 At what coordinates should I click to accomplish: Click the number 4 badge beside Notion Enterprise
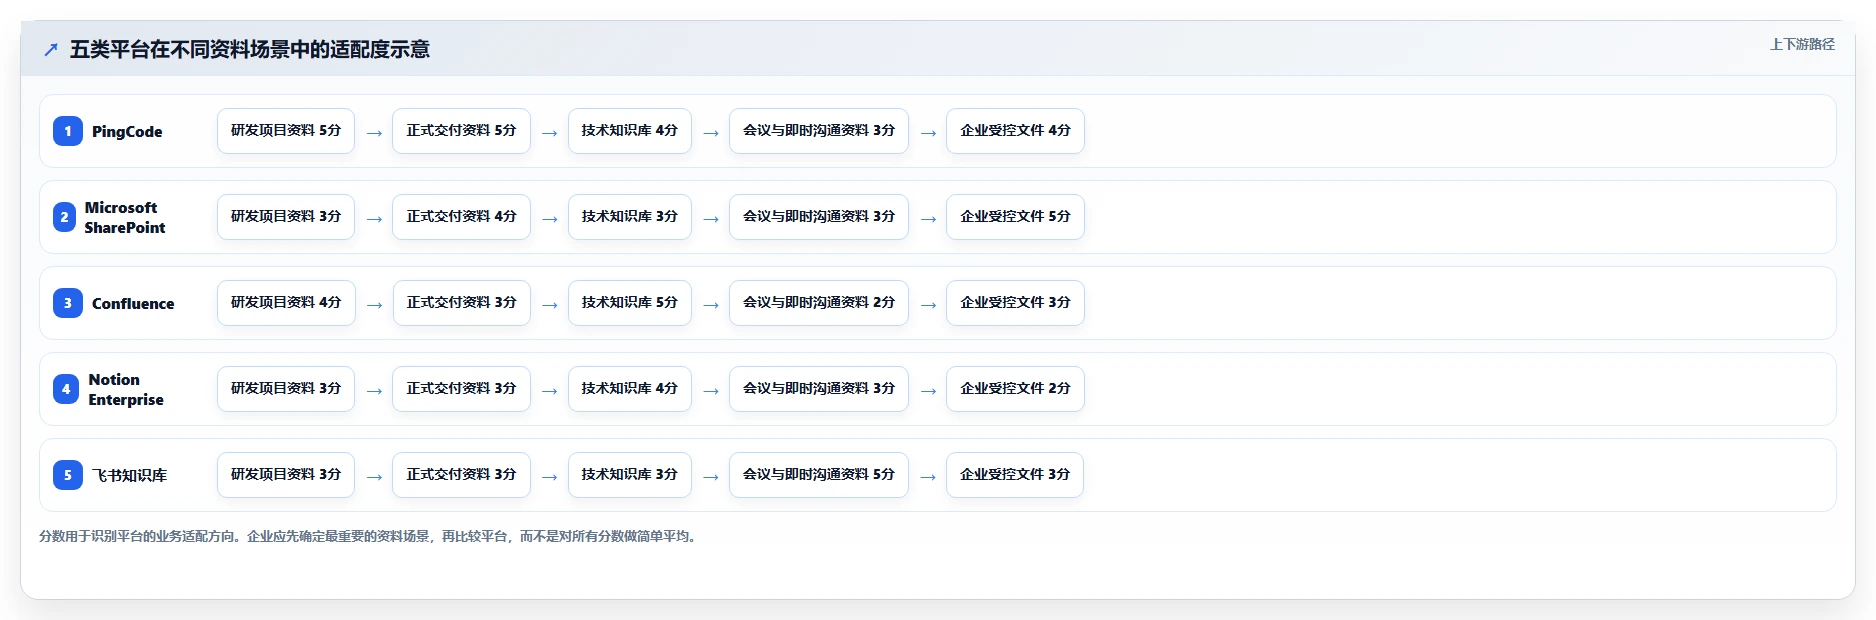(x=66, y=389)
